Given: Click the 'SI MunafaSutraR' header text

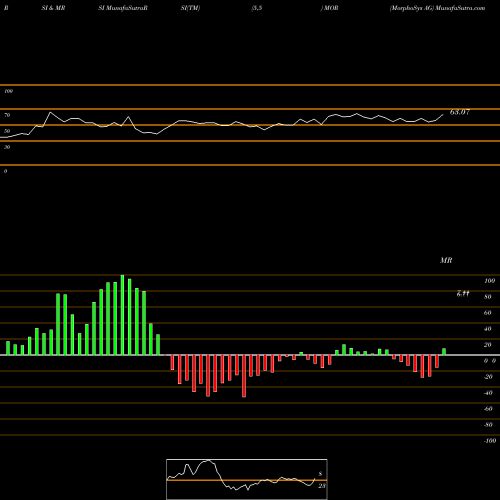Looking at the screenshot, I should [123, 8].
